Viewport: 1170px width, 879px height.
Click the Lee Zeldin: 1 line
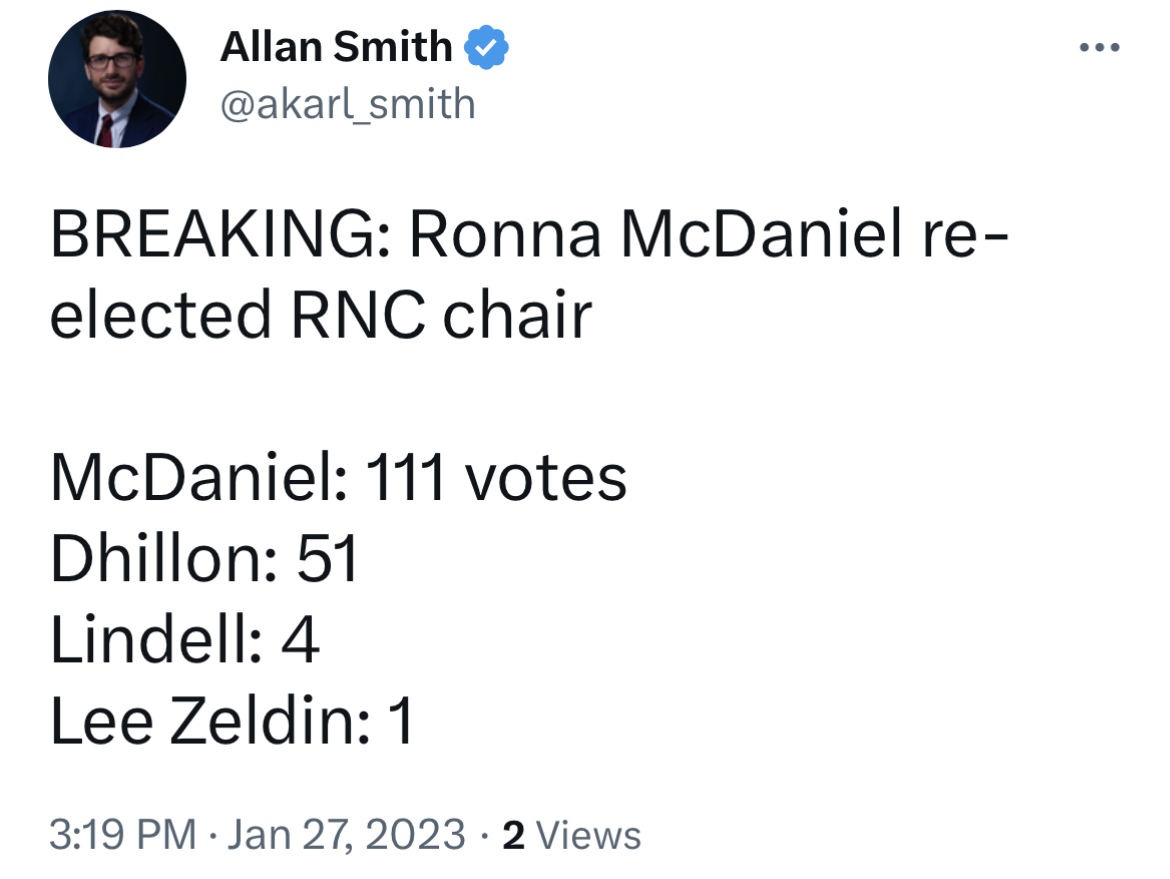(x=231, y=720)
